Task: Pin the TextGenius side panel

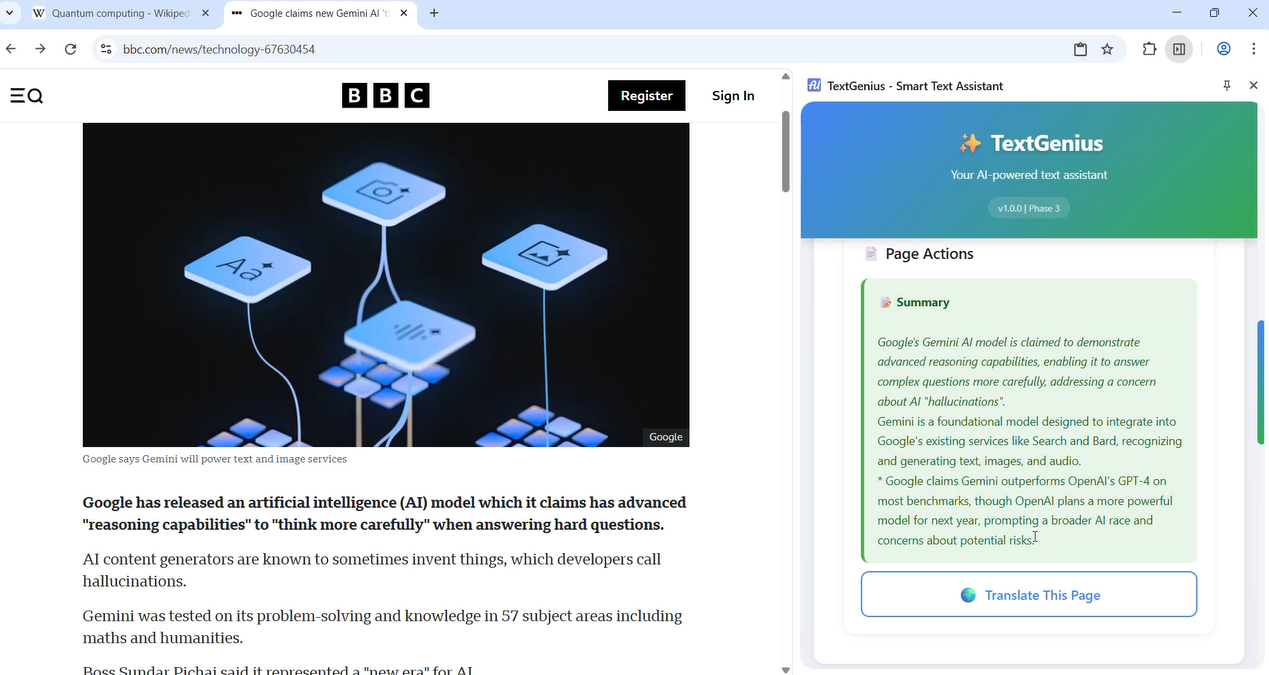Action: pos(1227,86)
